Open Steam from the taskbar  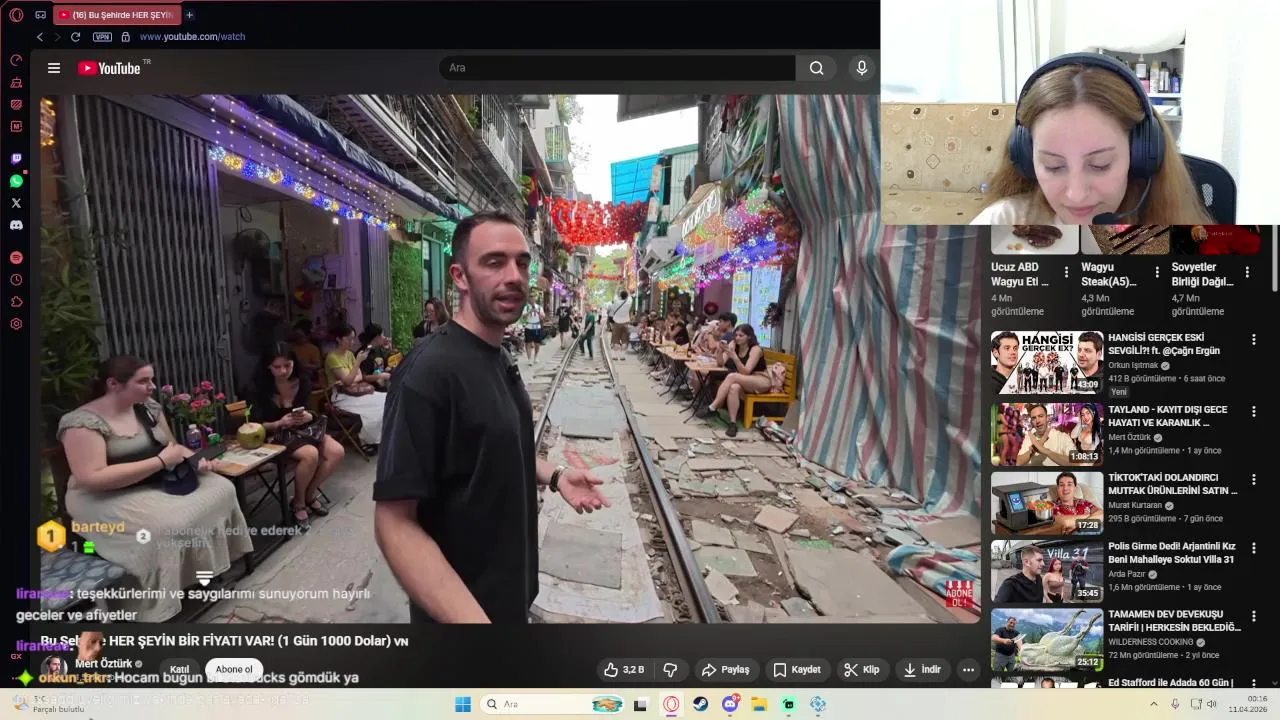701,704
